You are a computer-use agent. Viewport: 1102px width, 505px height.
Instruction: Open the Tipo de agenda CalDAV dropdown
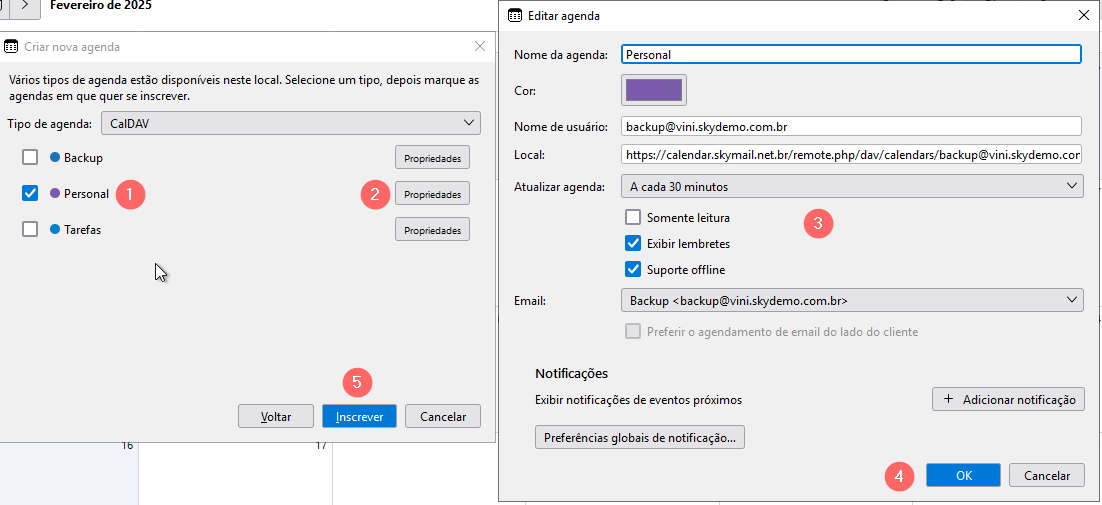tap(291, 123)
